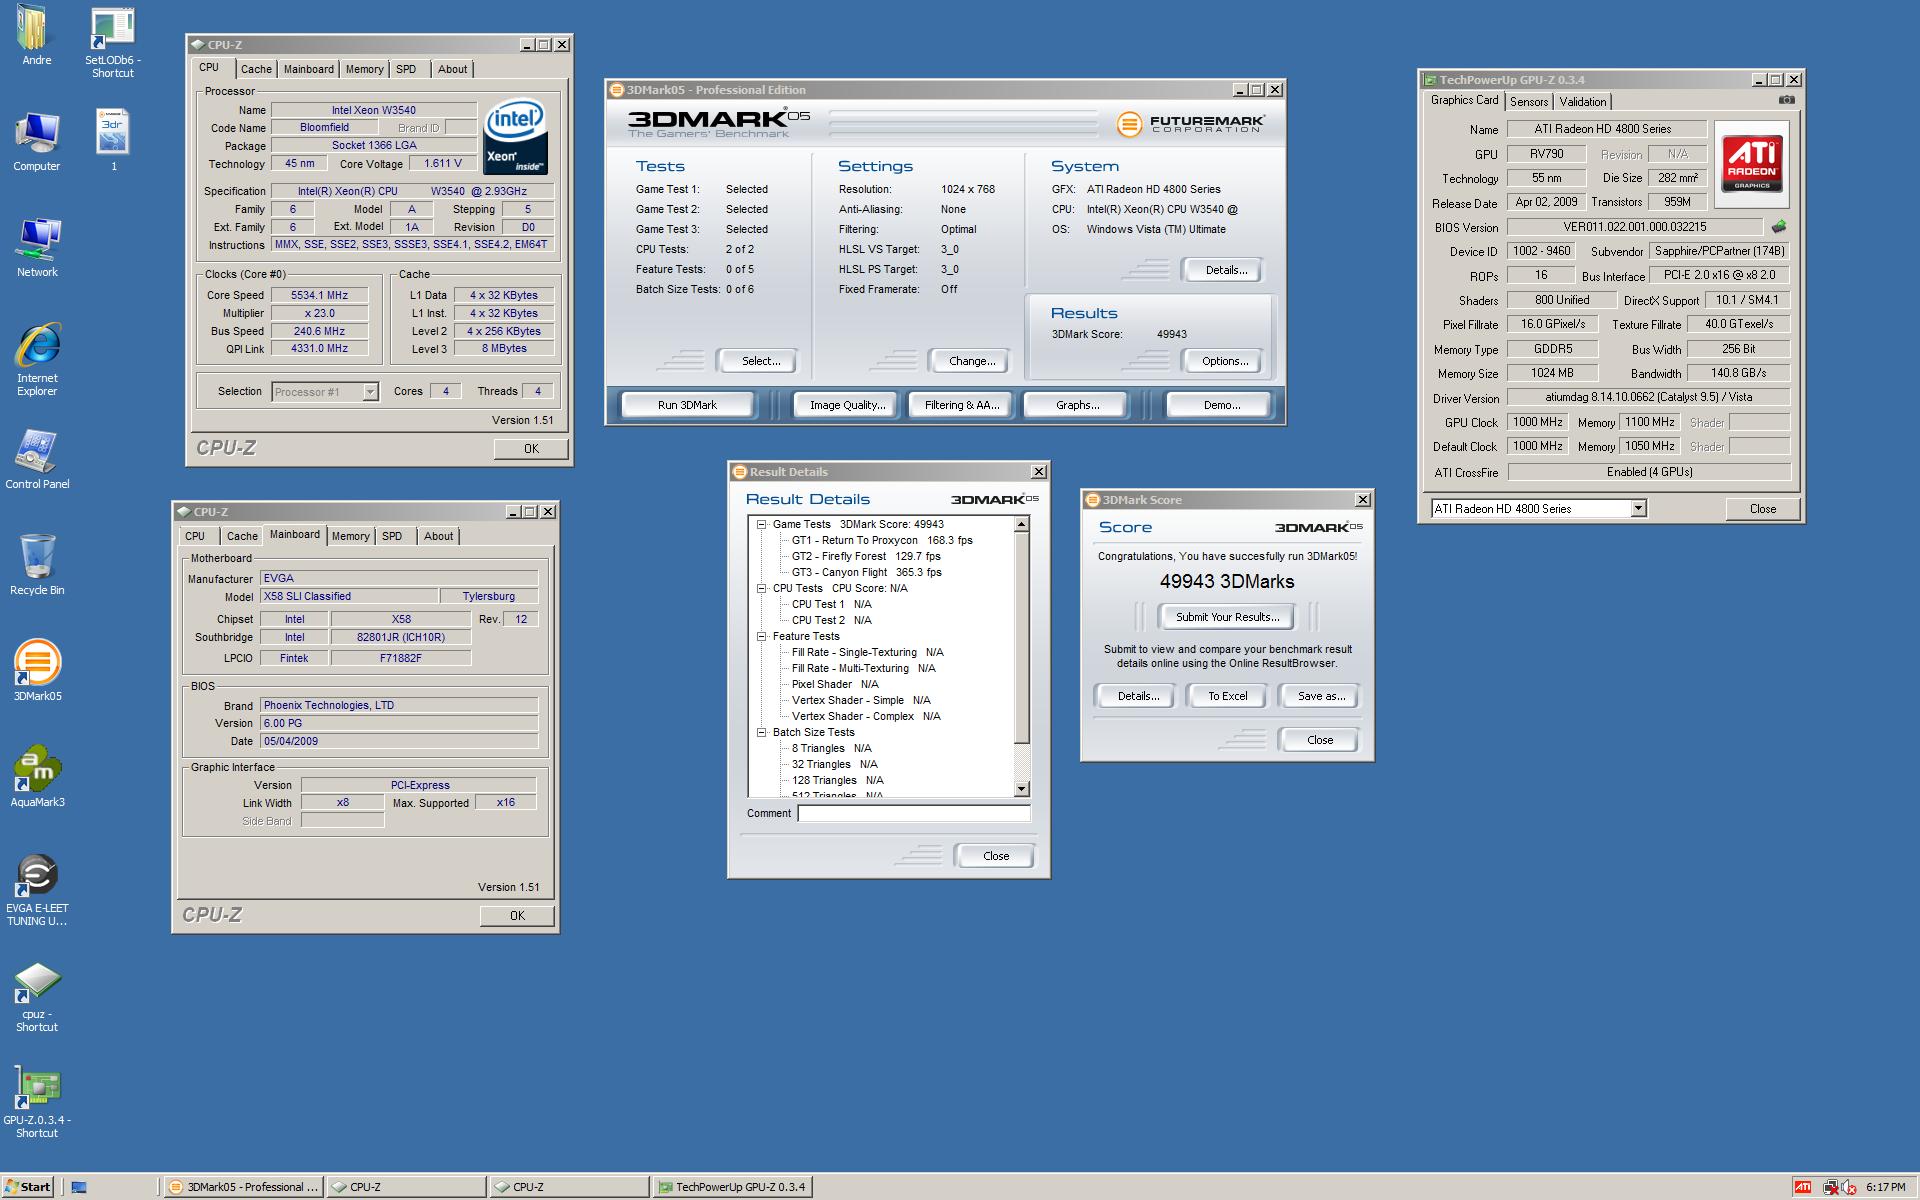Open the Start menu
This screenshot has height=1200, width=1920.
click(x=27, y=1187)
